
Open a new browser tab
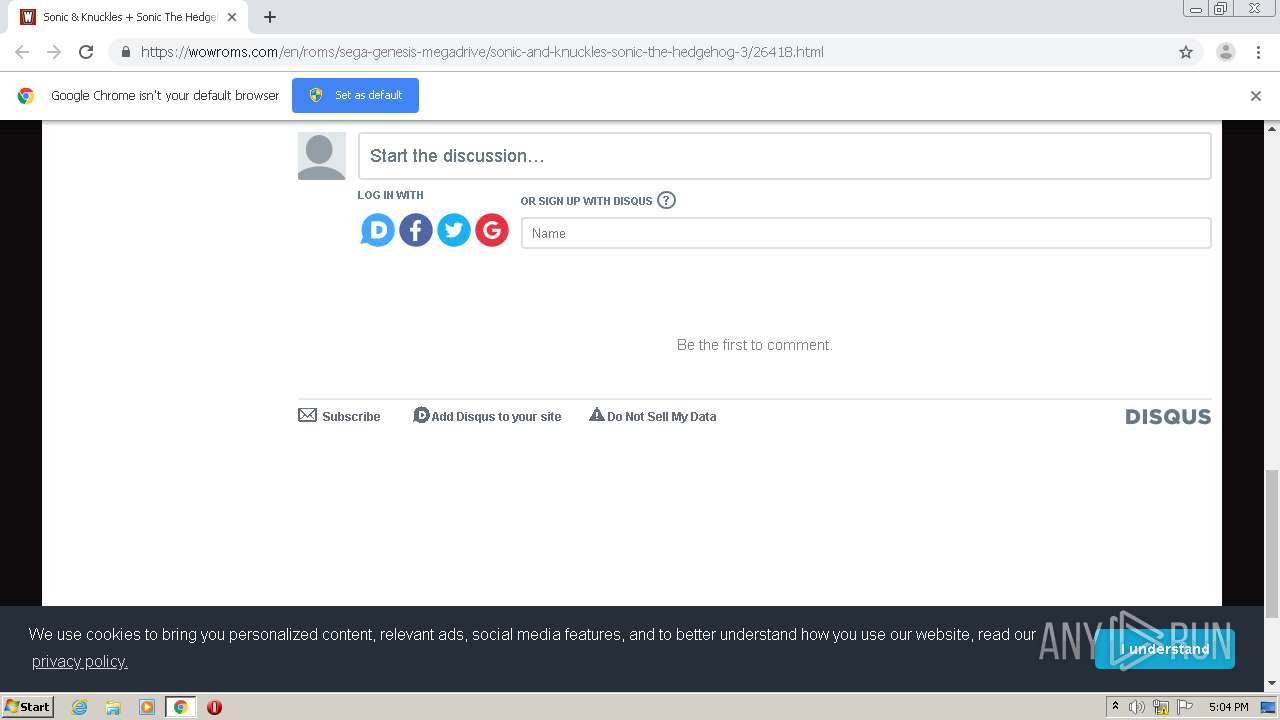pos(270,17)
